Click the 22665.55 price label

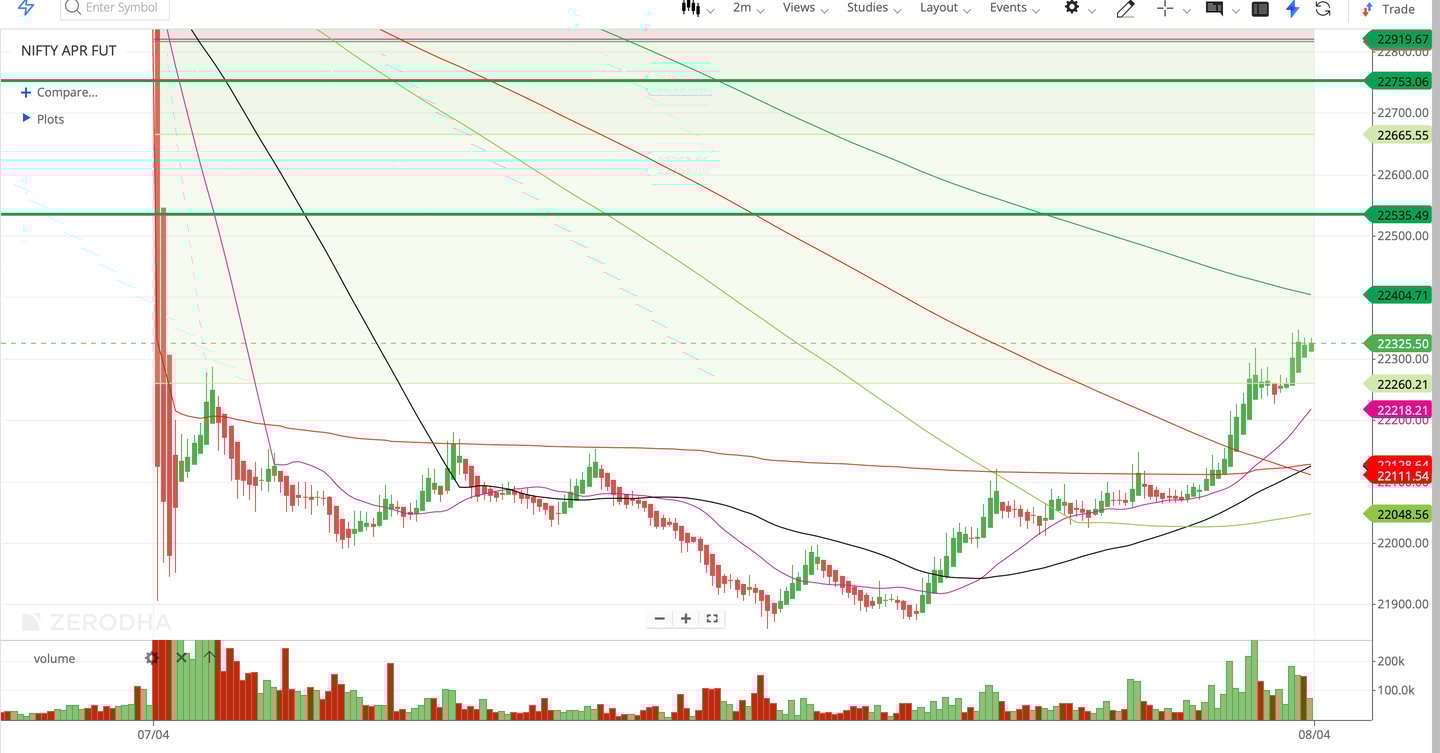pyautogui.click(x=1399, y=135)
